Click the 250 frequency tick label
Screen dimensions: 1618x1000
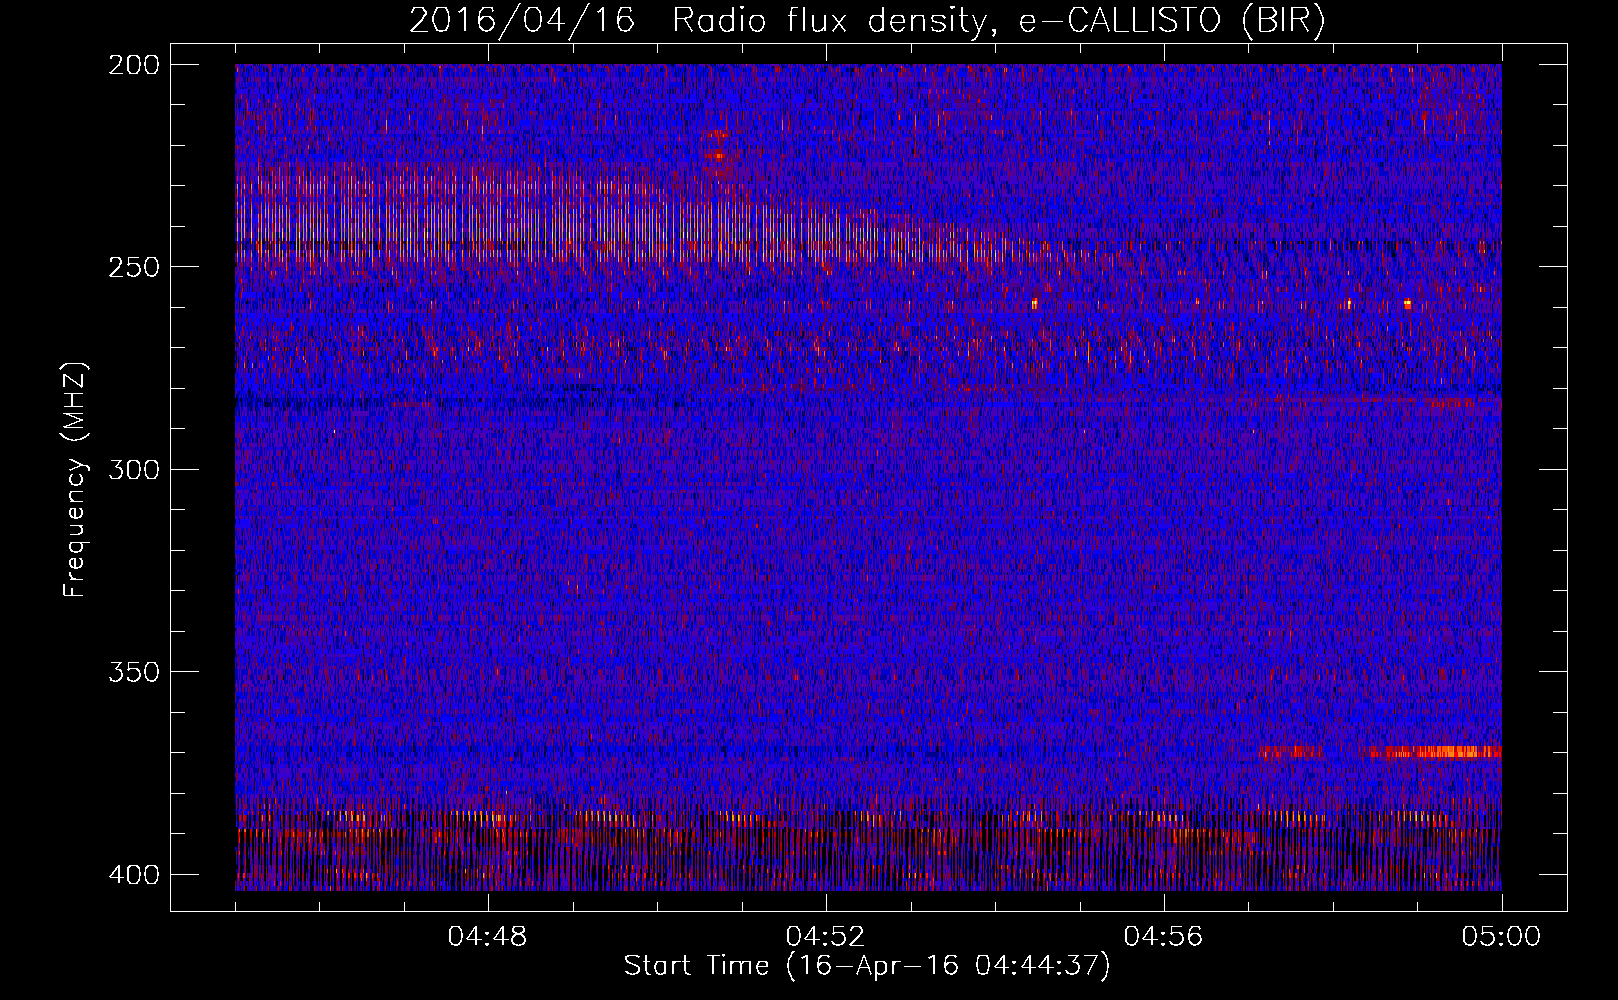pyautogui.click(x=133, y=267)
